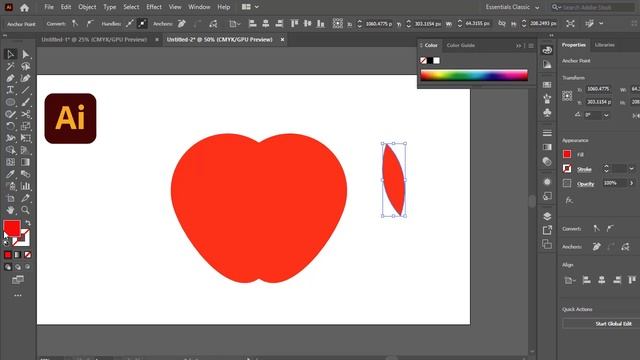Open the Effect menu

pos(154,7)
